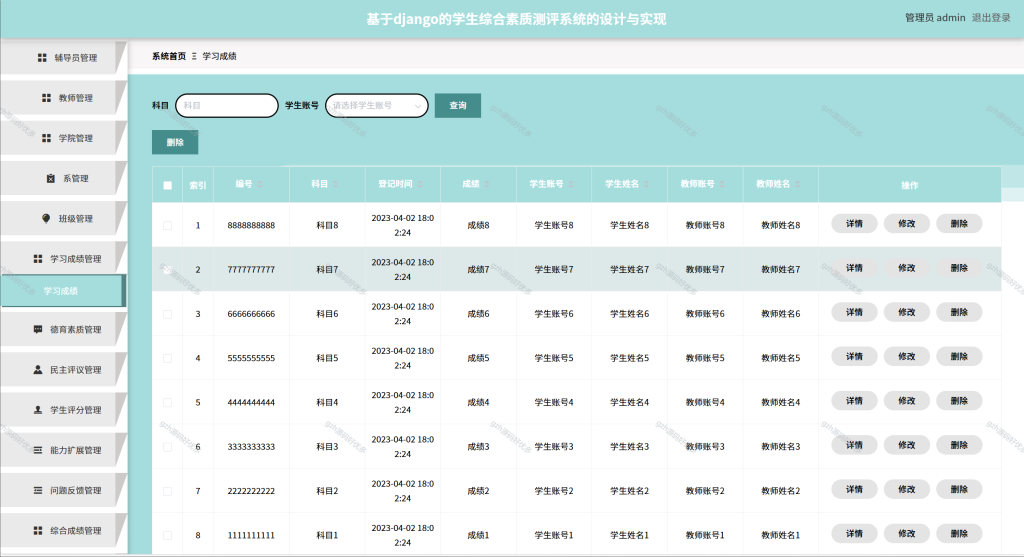Click the cell text 学生姓名5

point(630,358)
